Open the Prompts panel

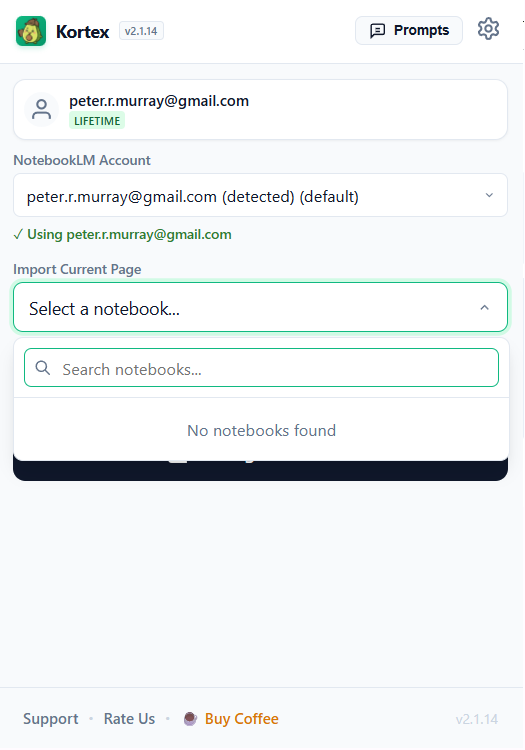click(x=409, y=30)
